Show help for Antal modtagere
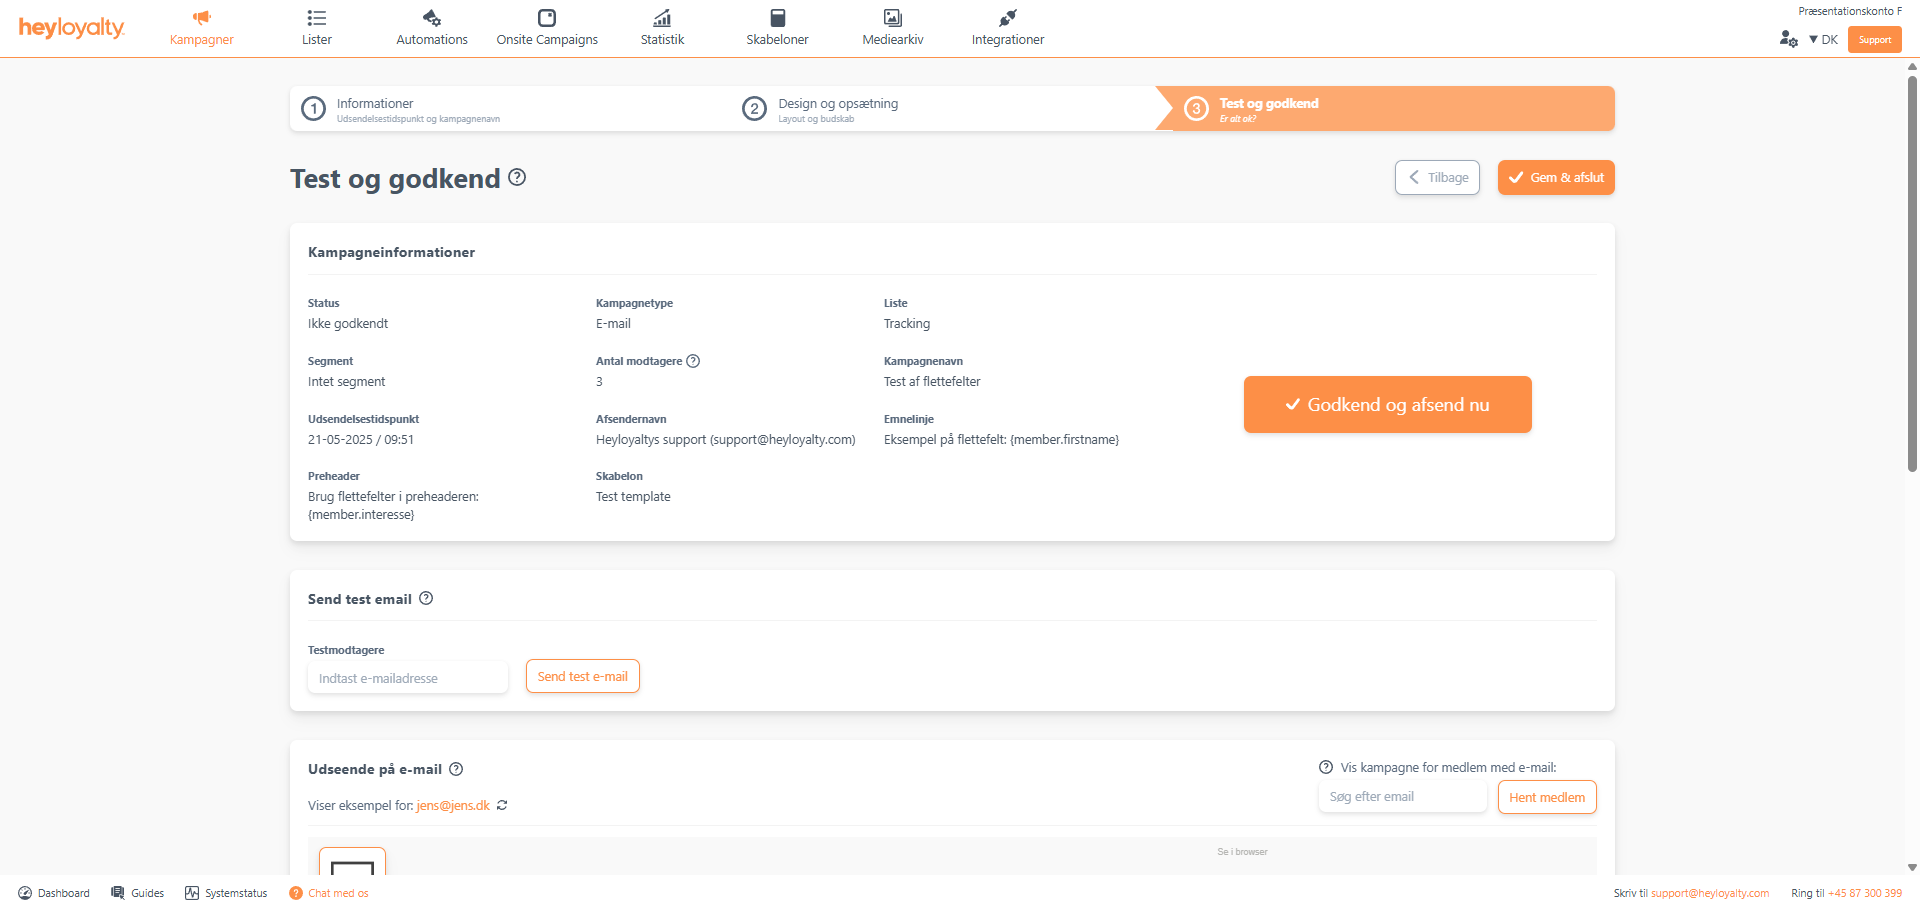The height and width of the screenshot is (911, 1920). pyautogui.click(x=693, y=361)
